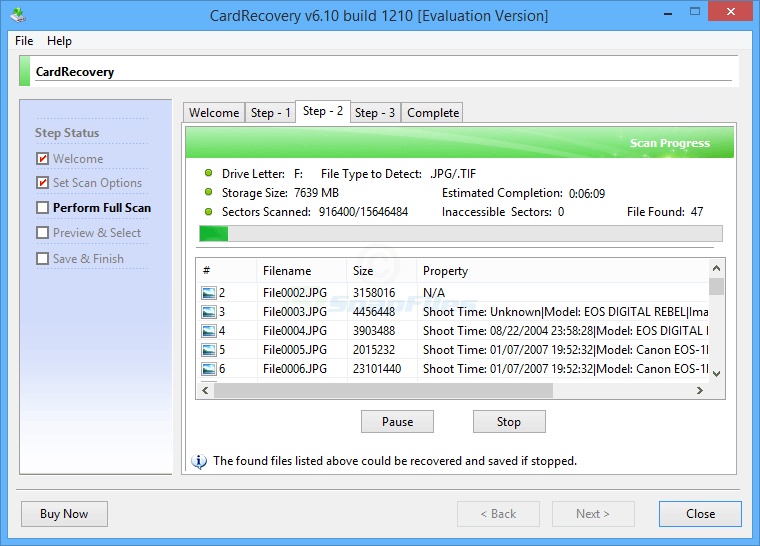This screenshot has width=760, height=546.
Task: Switch to the Step - 3 tab
Action: [x=375, y=112]
